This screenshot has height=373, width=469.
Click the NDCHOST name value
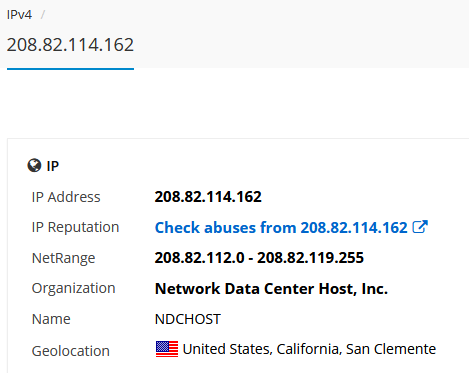(x=188, y=319)
